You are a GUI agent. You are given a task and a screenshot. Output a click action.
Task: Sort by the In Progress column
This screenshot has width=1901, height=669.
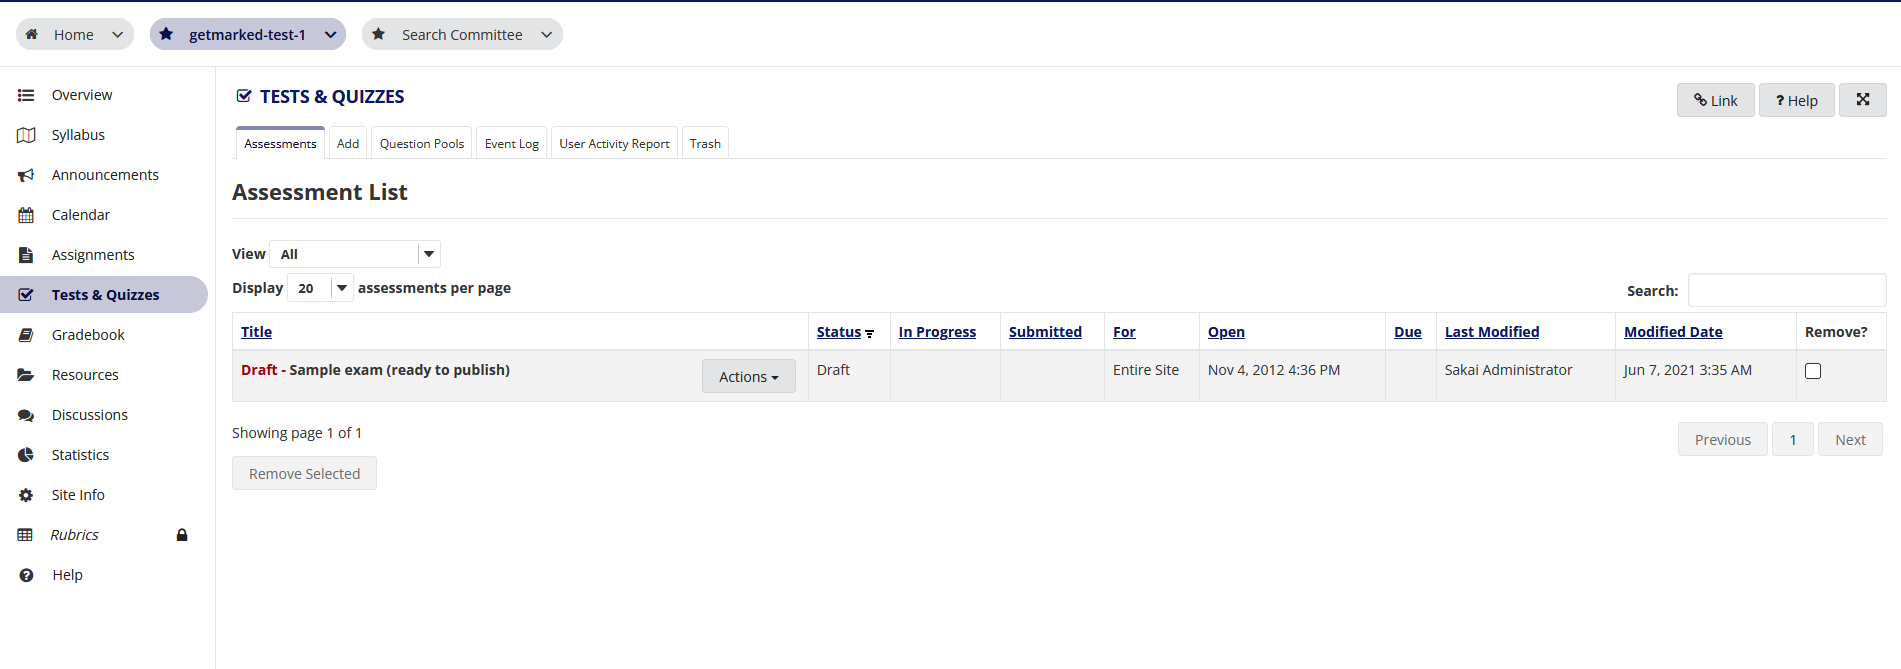[937, 332]
